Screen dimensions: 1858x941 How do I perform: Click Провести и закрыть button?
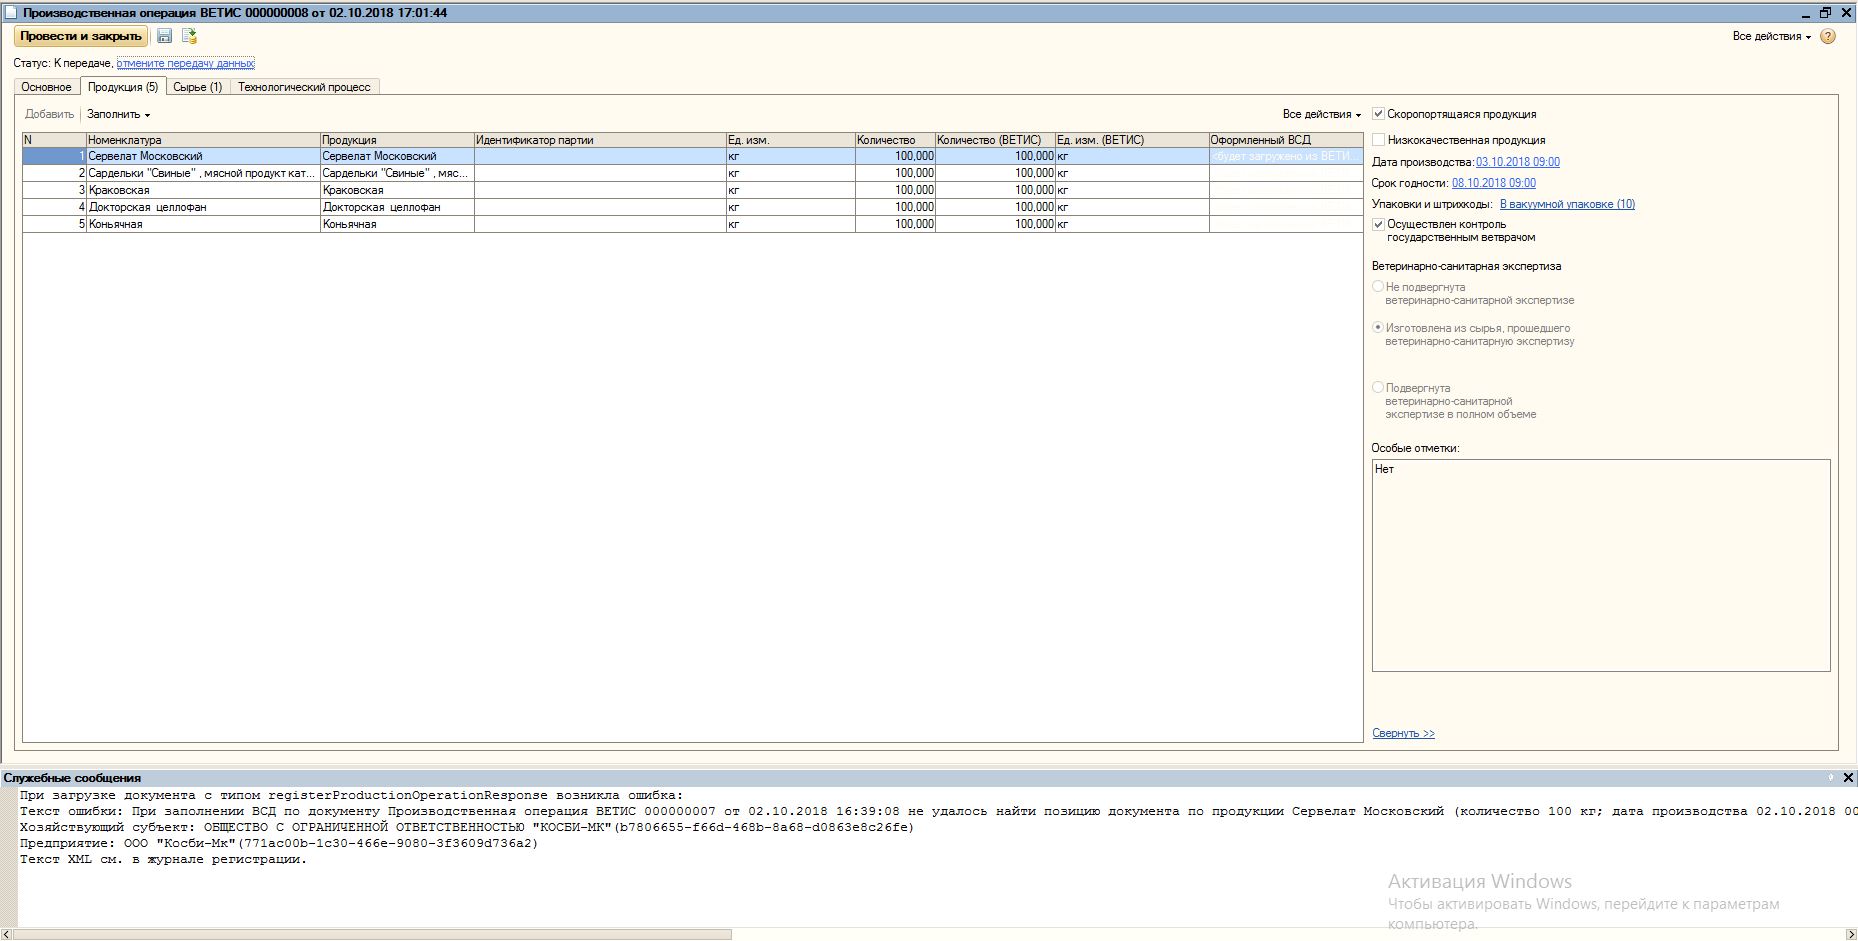pyautogui.click(x=81, y=36)
